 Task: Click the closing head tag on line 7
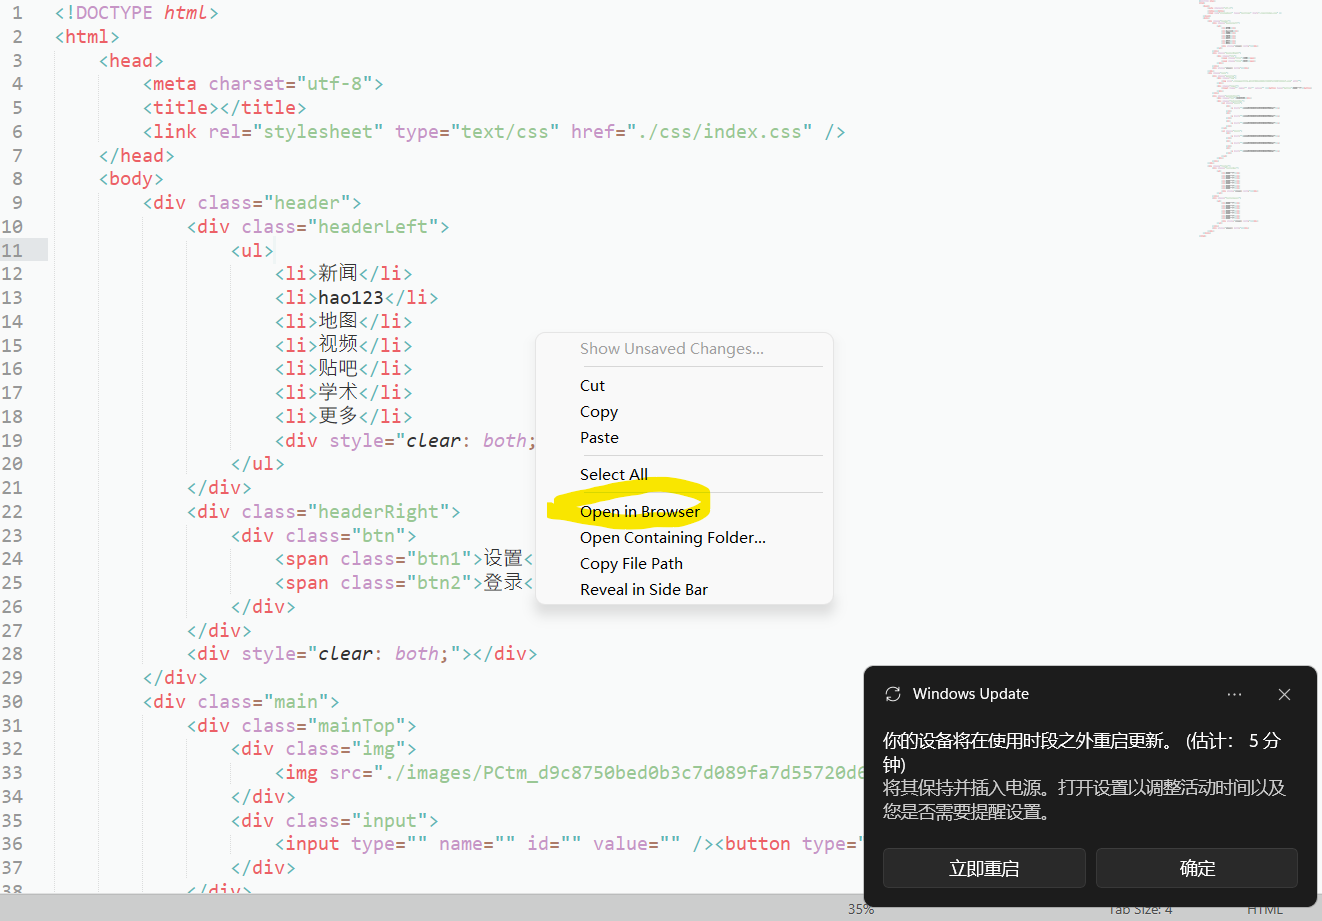pos(137,155)
